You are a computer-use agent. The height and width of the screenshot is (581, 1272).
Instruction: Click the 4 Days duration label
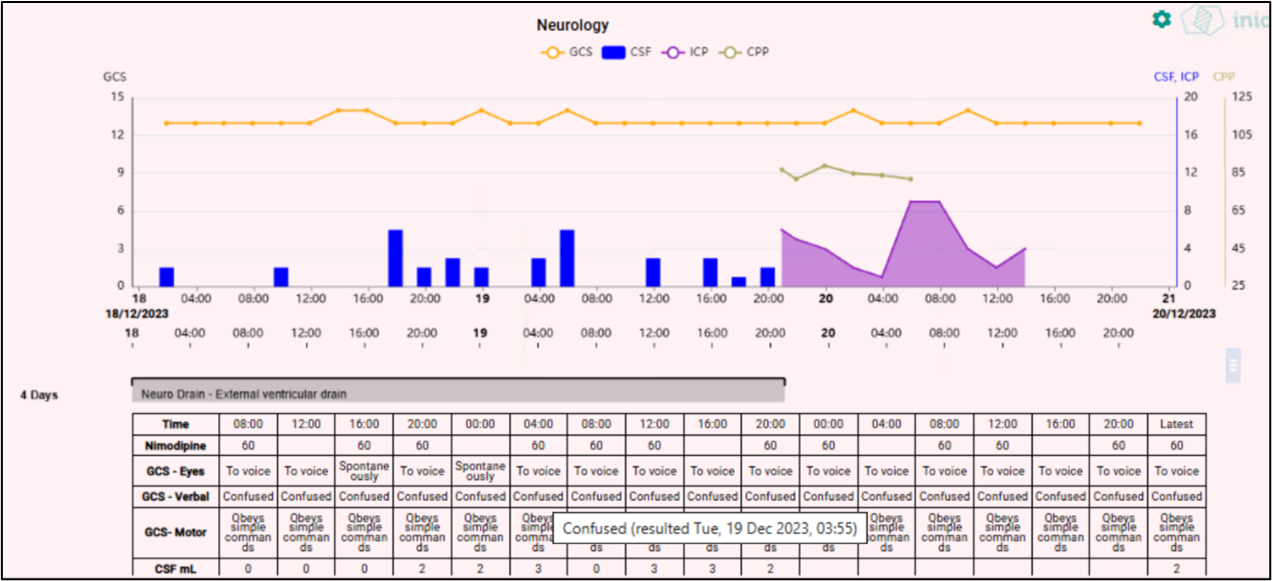tap(39, 395)
